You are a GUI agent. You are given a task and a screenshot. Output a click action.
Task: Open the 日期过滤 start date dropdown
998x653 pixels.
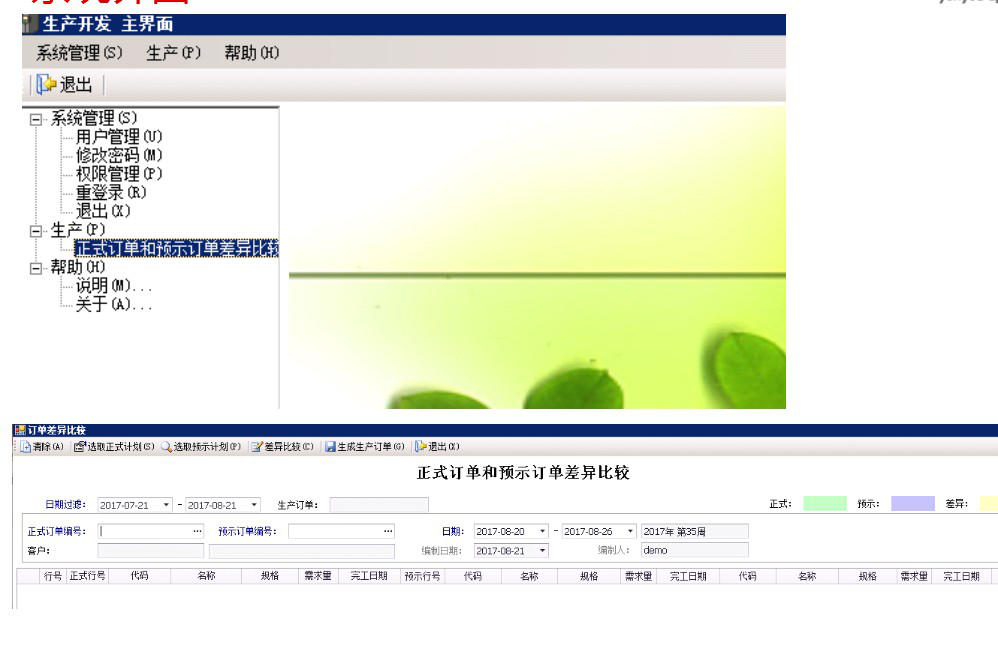166,505
